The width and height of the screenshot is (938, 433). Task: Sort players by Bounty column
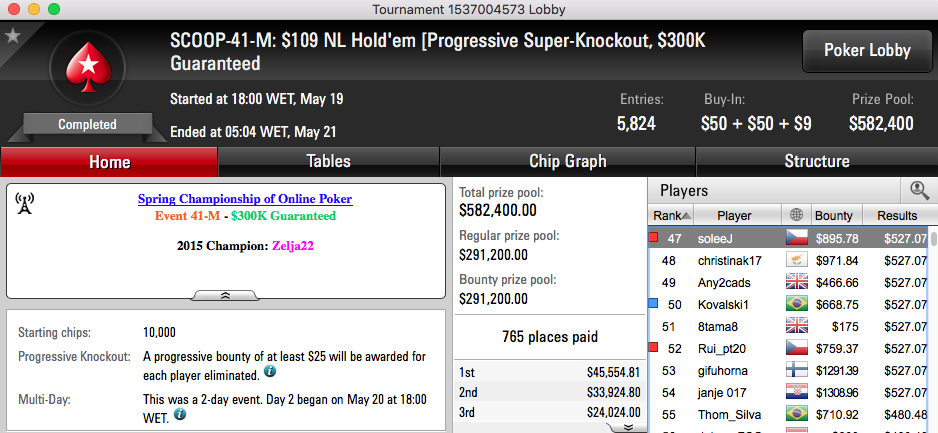[x=837, y=216]
